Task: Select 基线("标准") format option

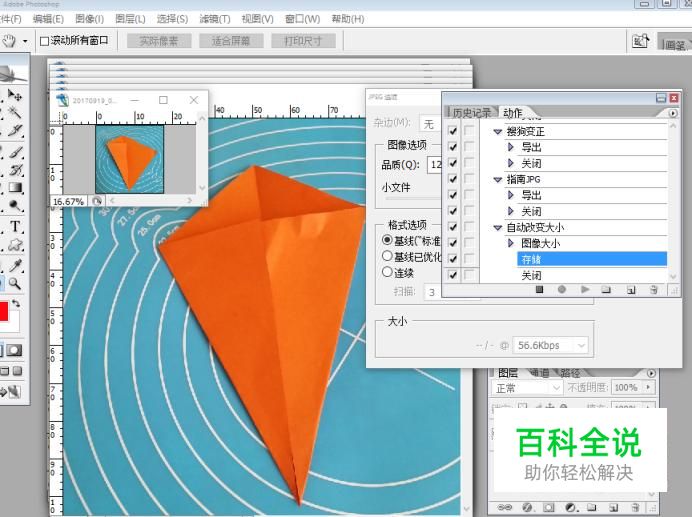Action: point(387,240)
